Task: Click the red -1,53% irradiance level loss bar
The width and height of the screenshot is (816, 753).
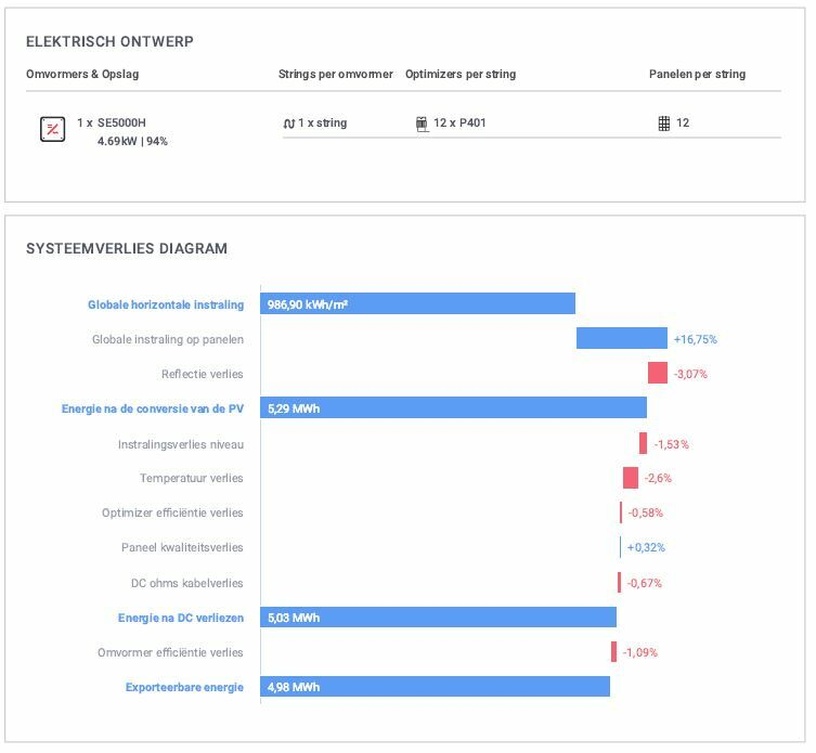Action: tap(643, 443)
